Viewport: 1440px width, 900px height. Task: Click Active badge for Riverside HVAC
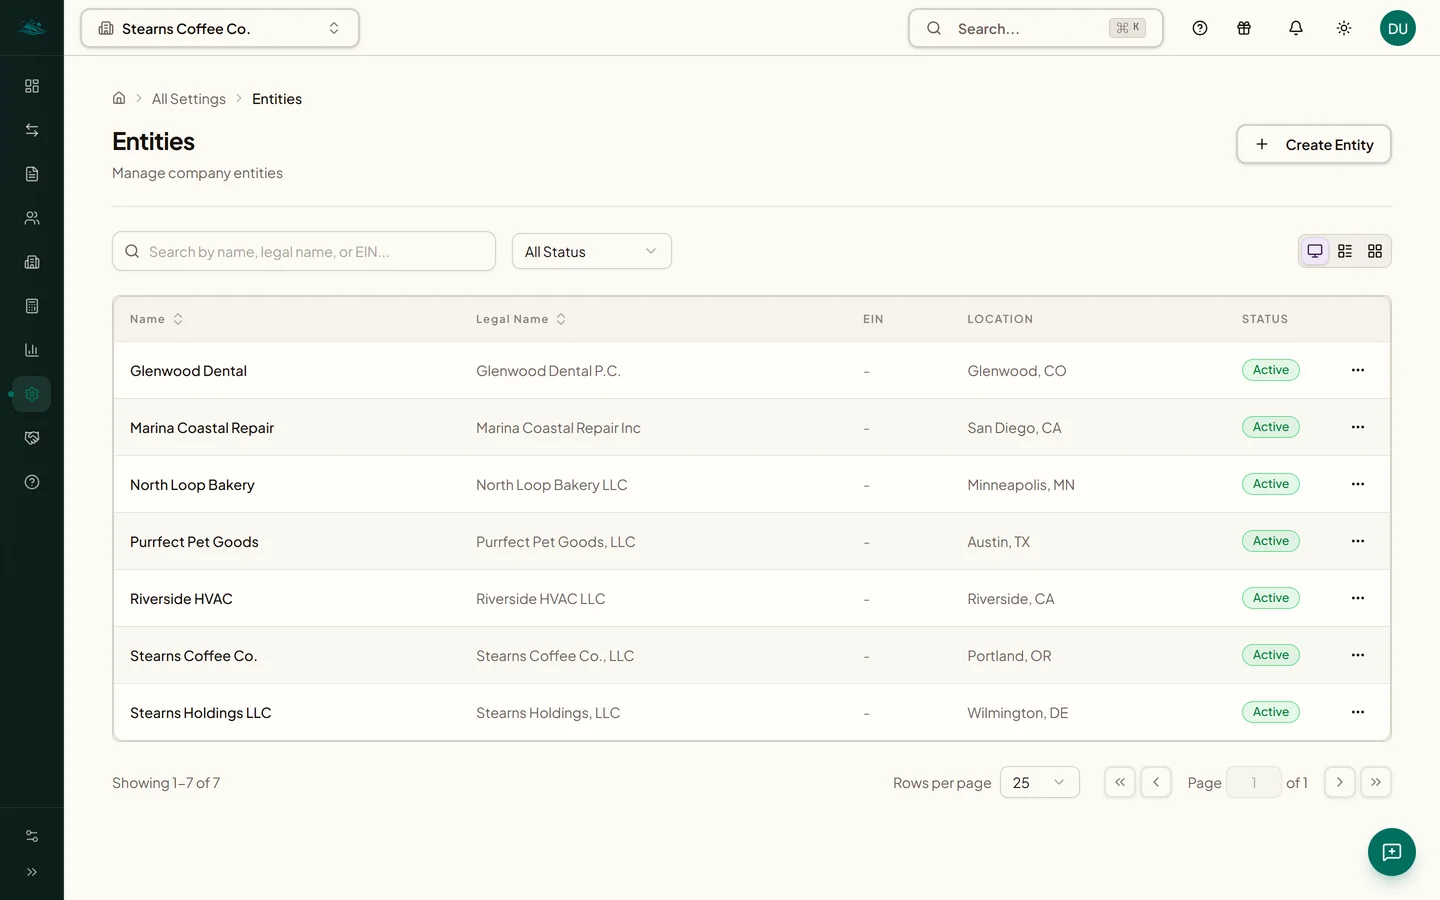coord(1271,598)
